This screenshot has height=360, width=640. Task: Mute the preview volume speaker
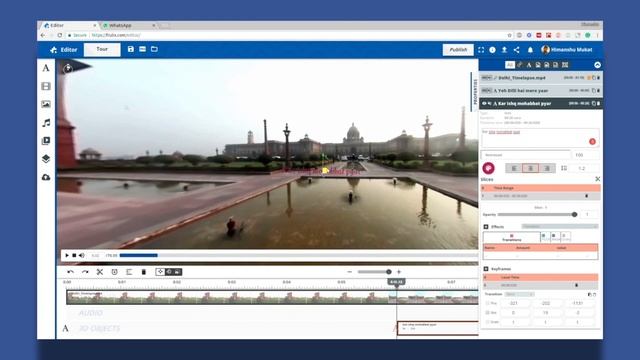point(82,256)
